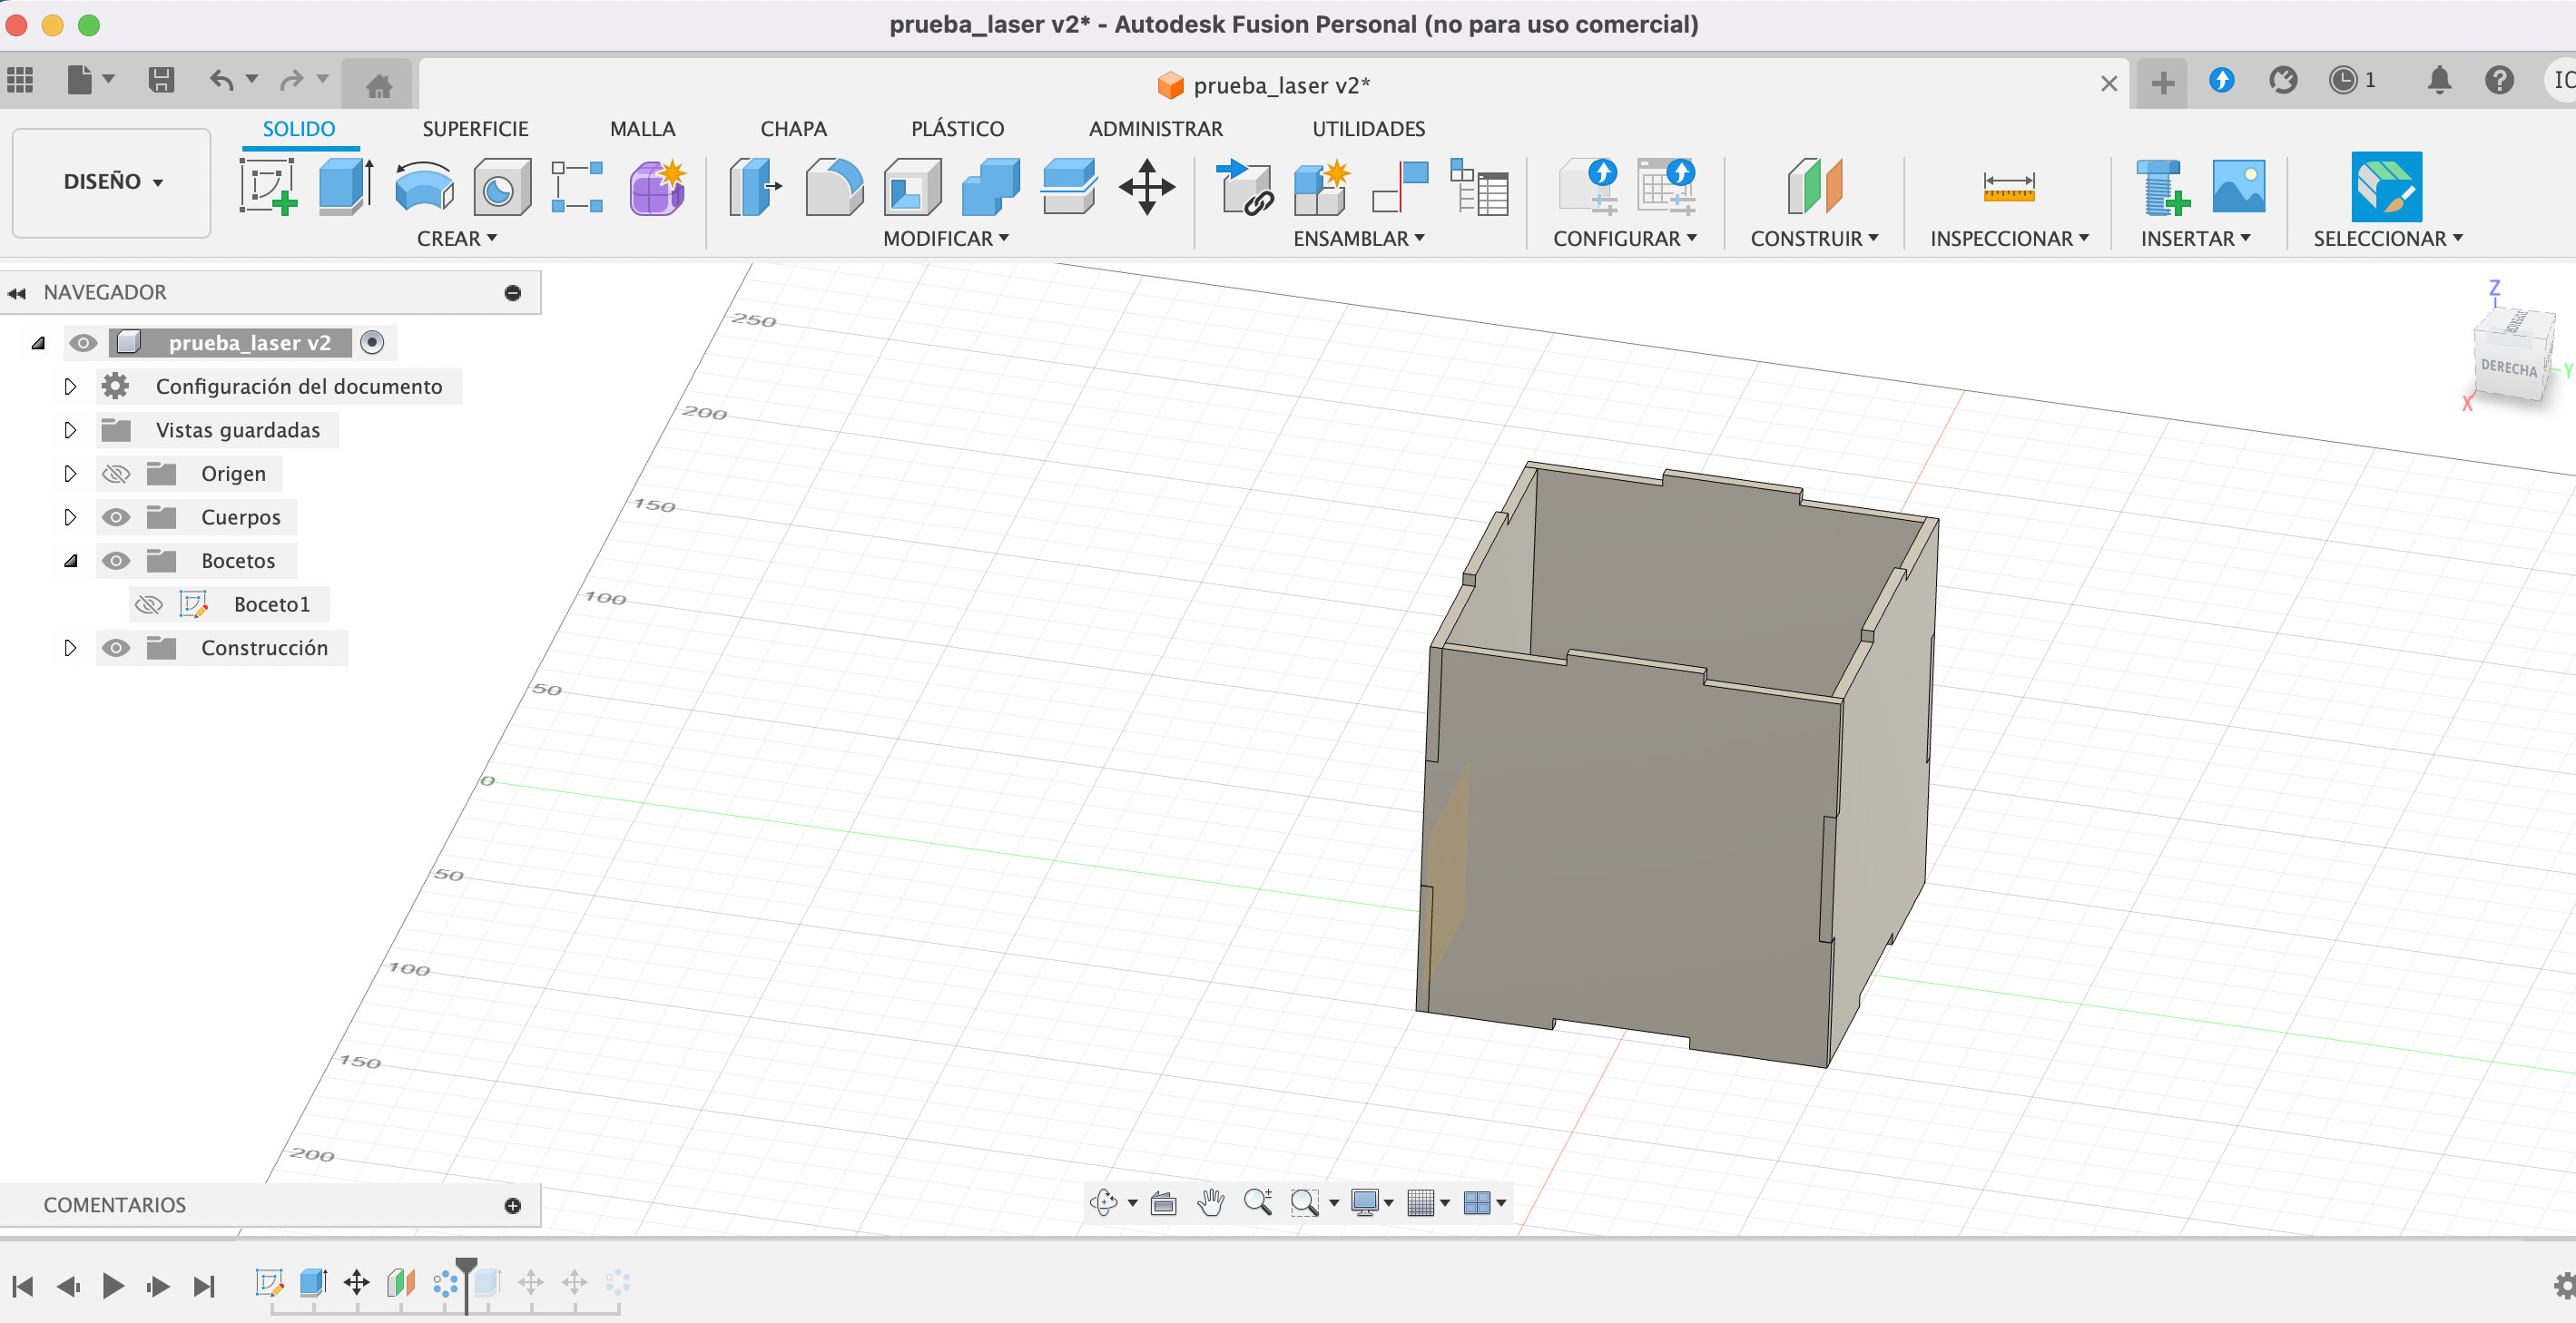Select the Extrude tool in CREAR

tap(345, 186)
